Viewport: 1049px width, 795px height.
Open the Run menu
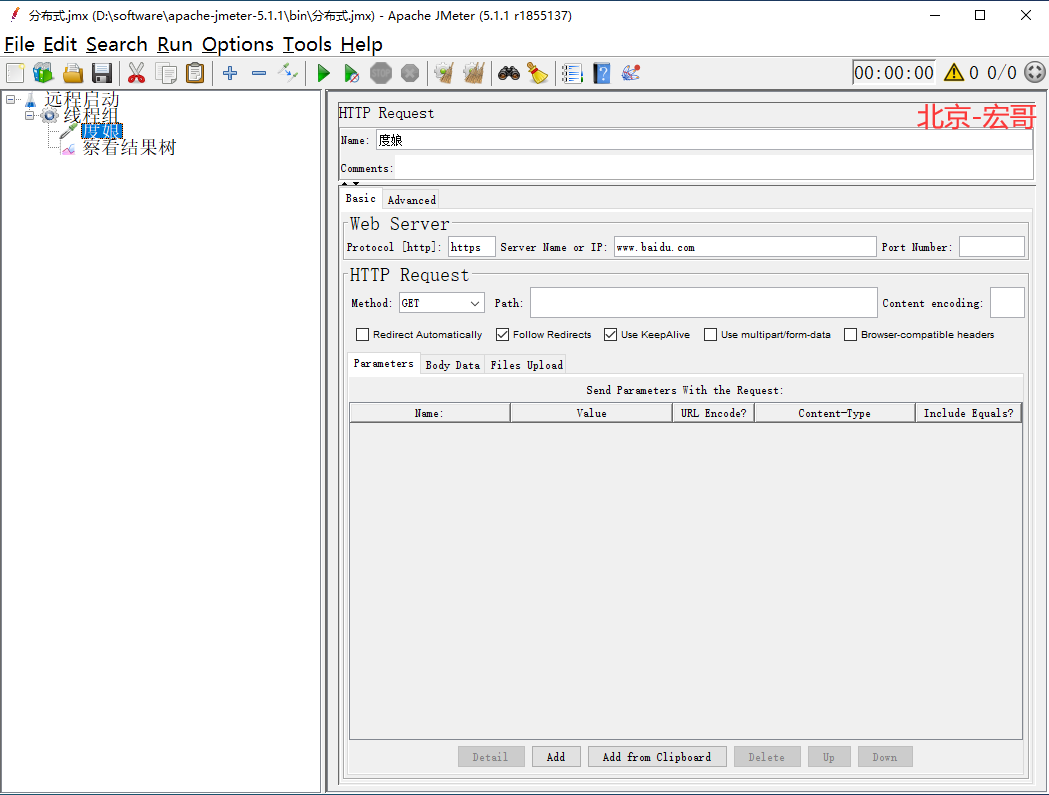(175, 45)
